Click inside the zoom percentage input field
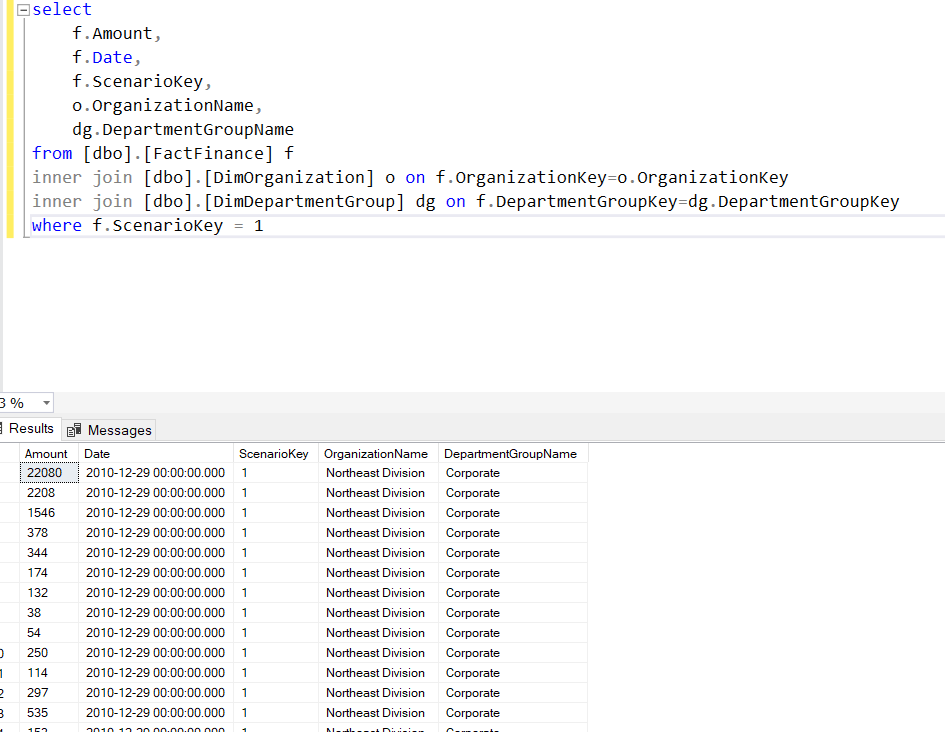This screenshot has width=945, height=732. 15,402
